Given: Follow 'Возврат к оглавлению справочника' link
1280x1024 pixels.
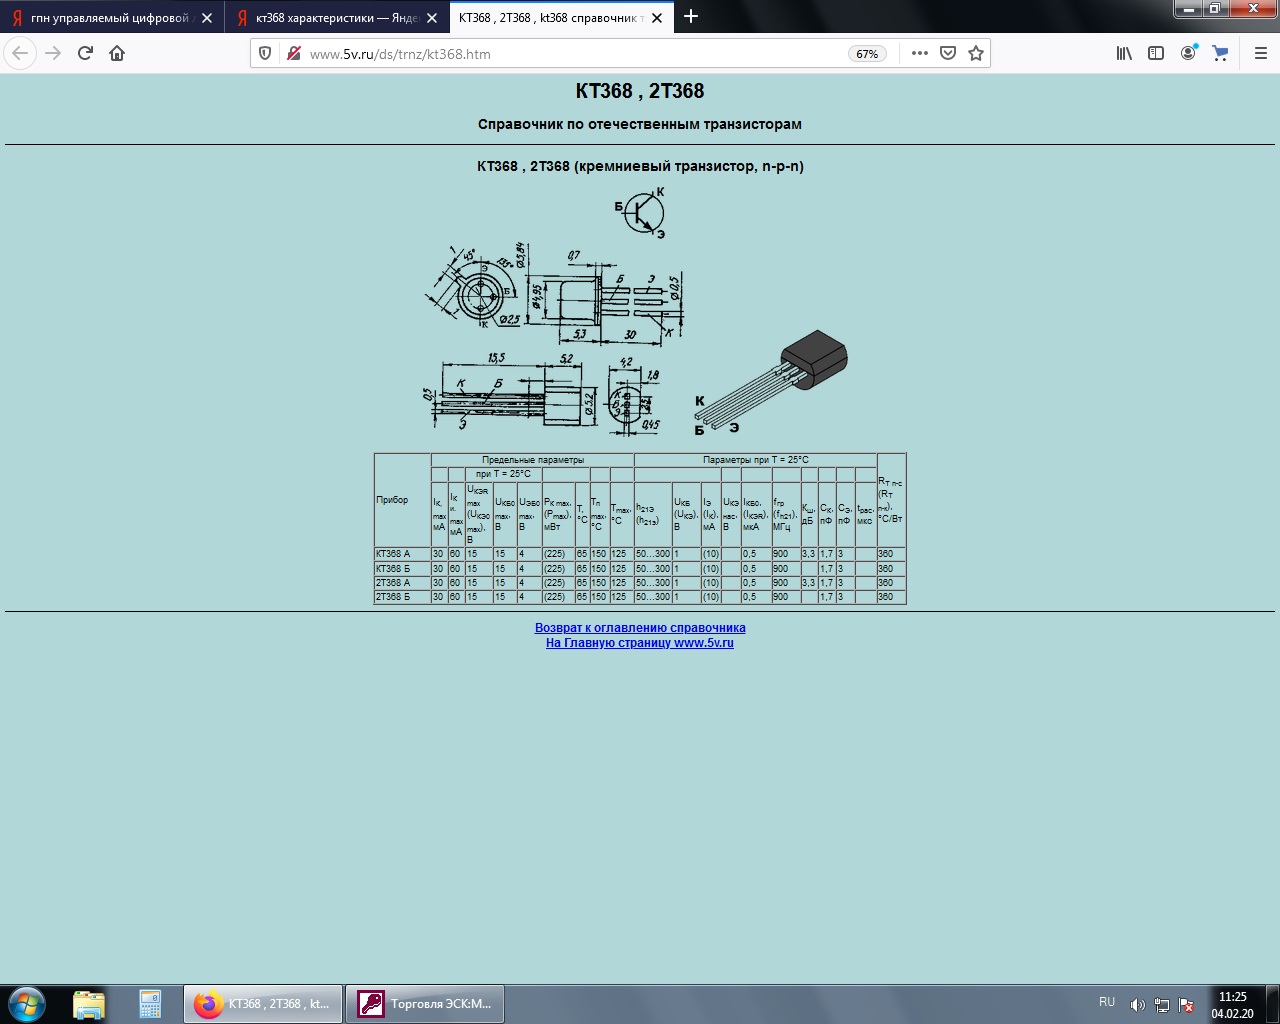Looking at the screenshot, I should coord(640,628).
